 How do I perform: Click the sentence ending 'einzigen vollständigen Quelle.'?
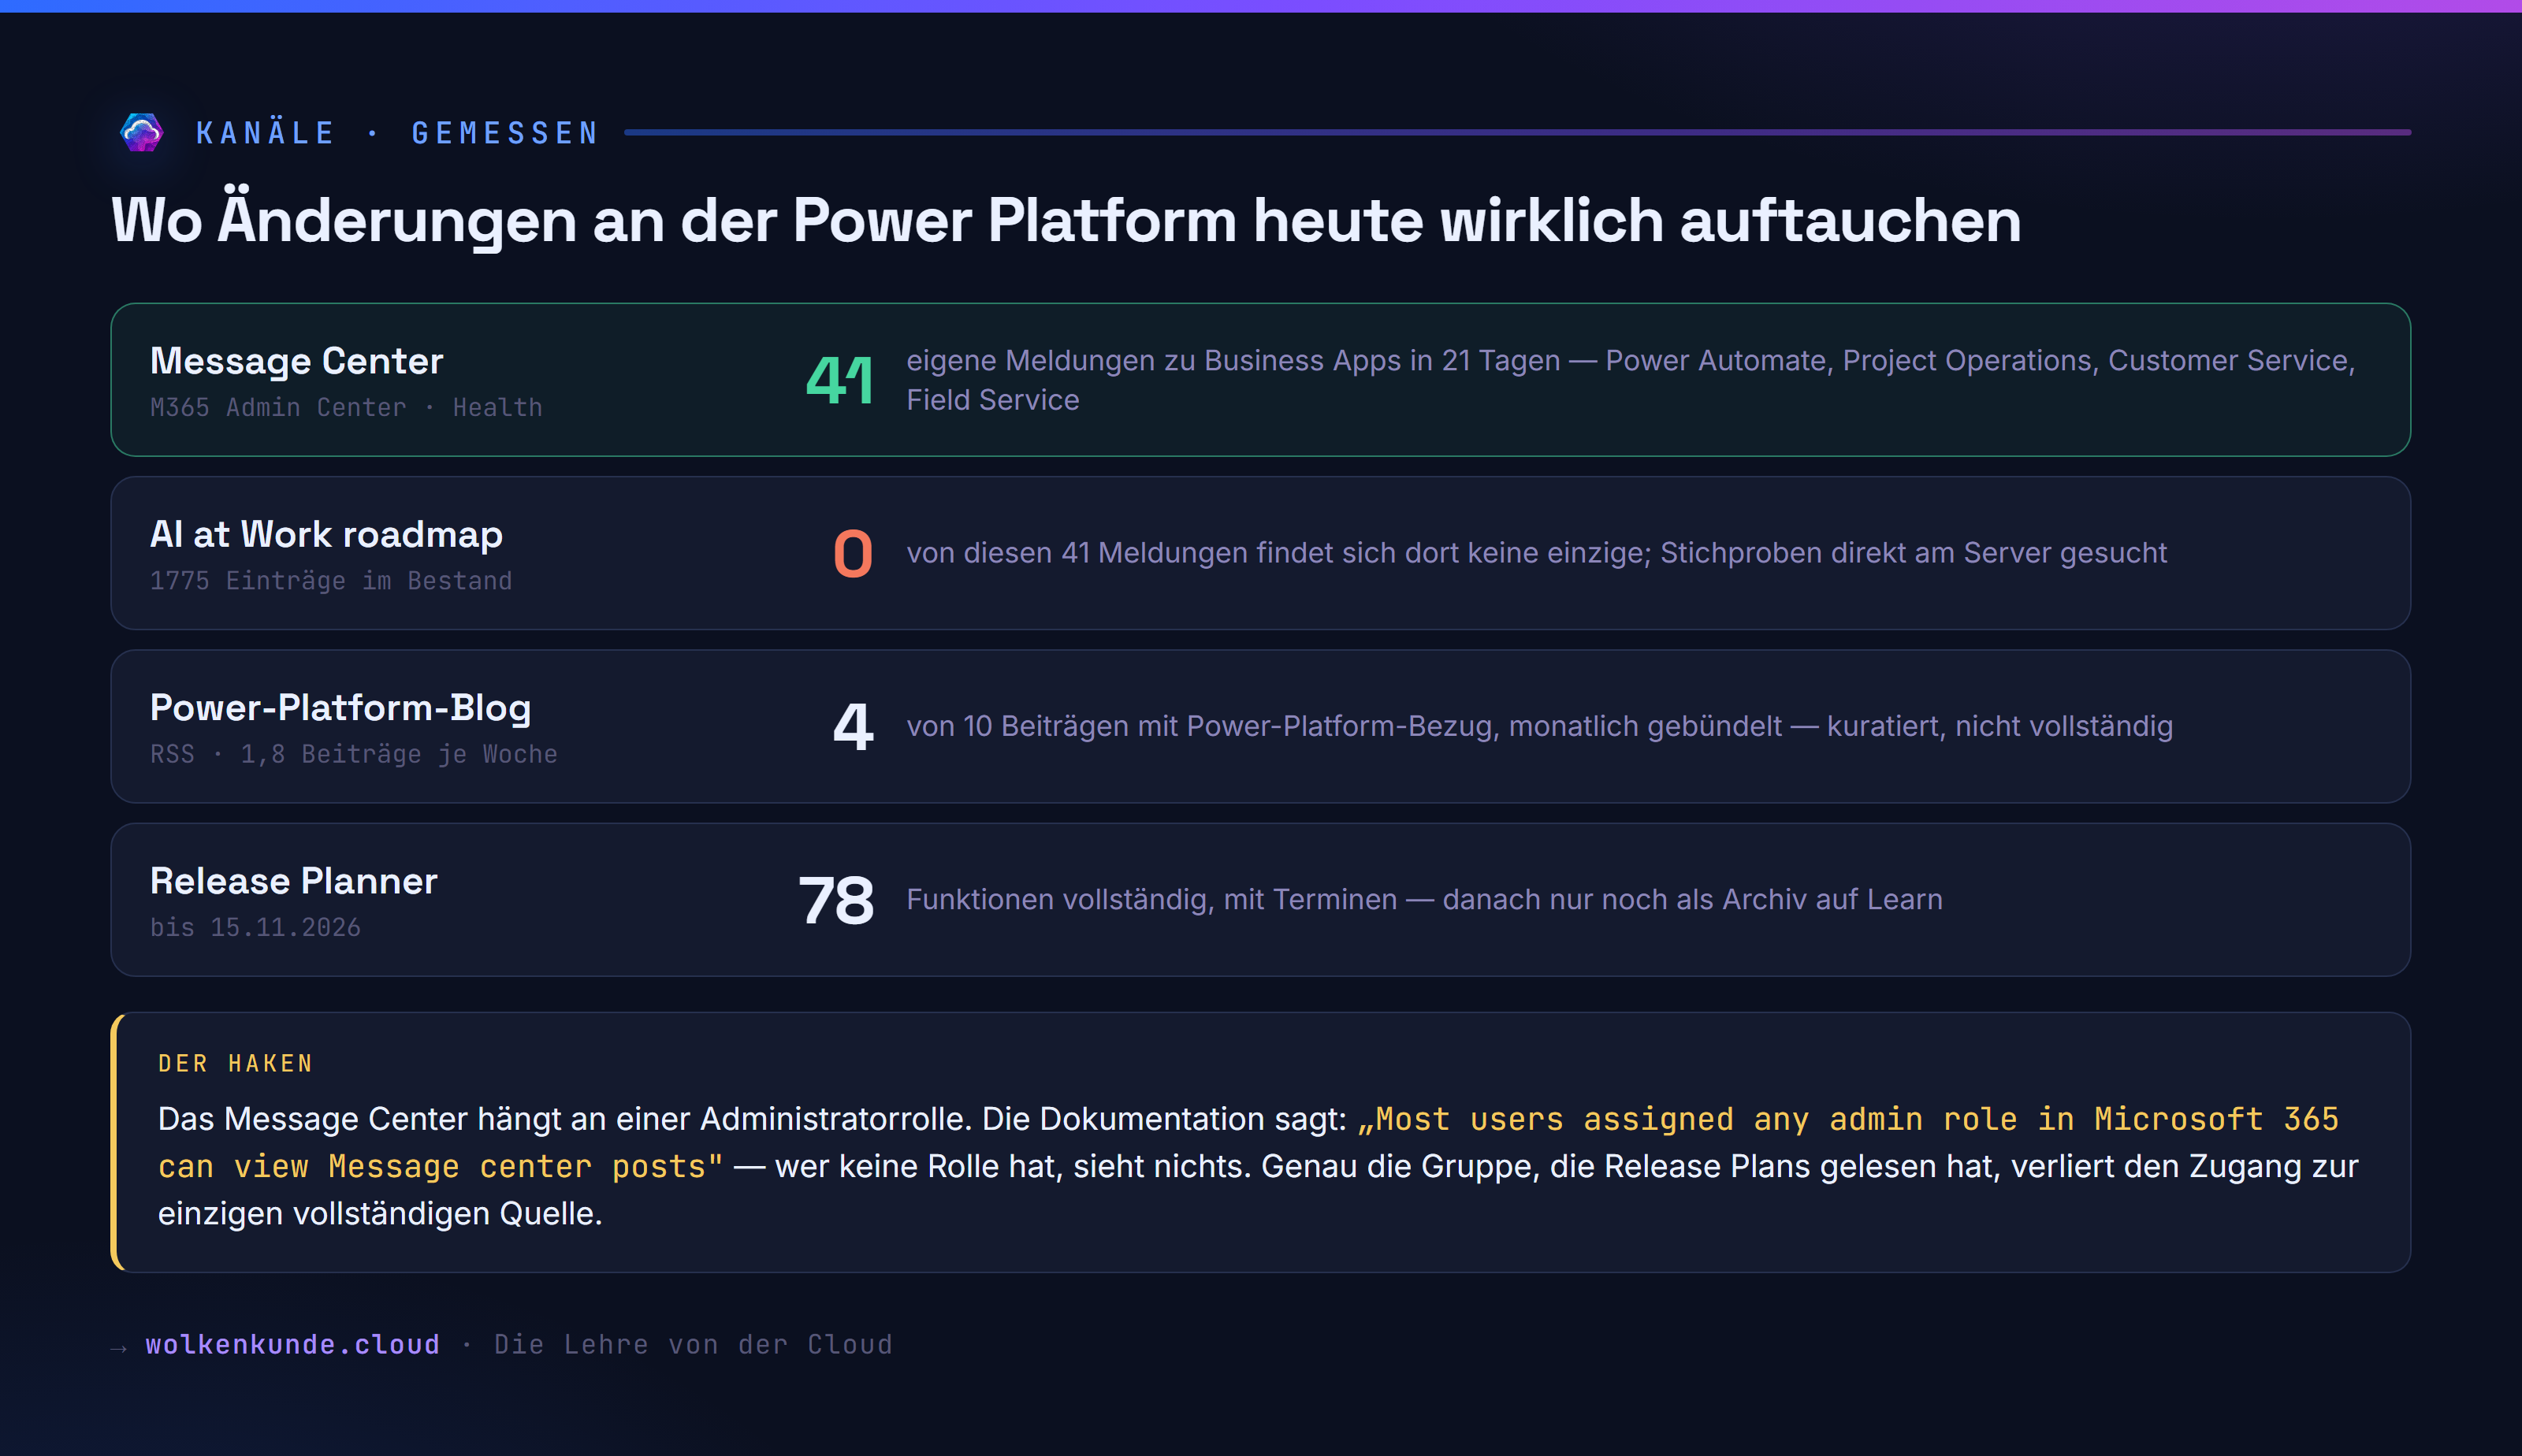[380, 1213]
